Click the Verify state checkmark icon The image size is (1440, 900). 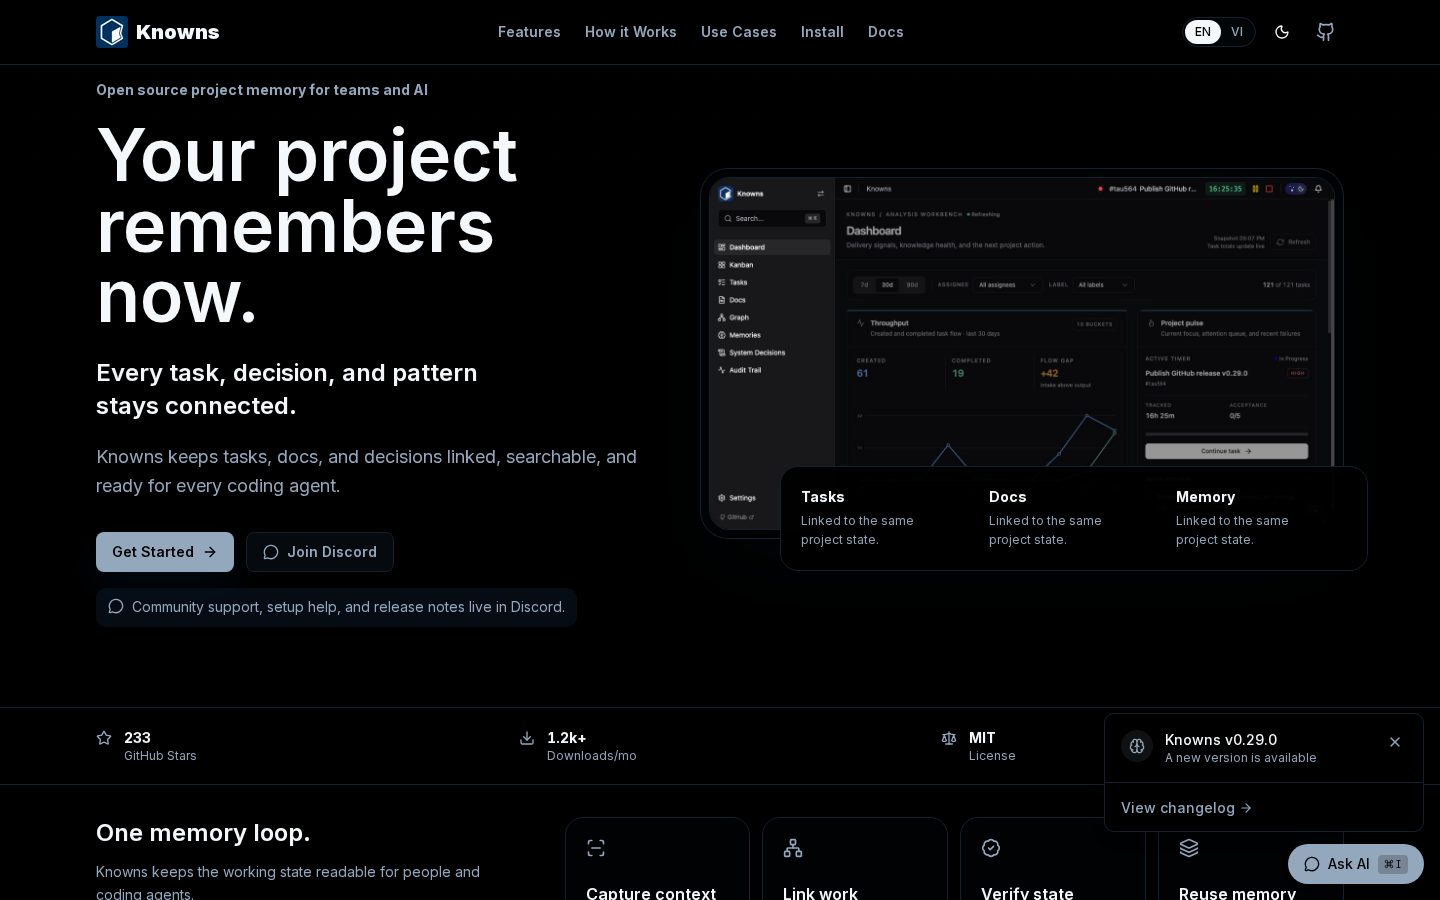click(991, 848)
